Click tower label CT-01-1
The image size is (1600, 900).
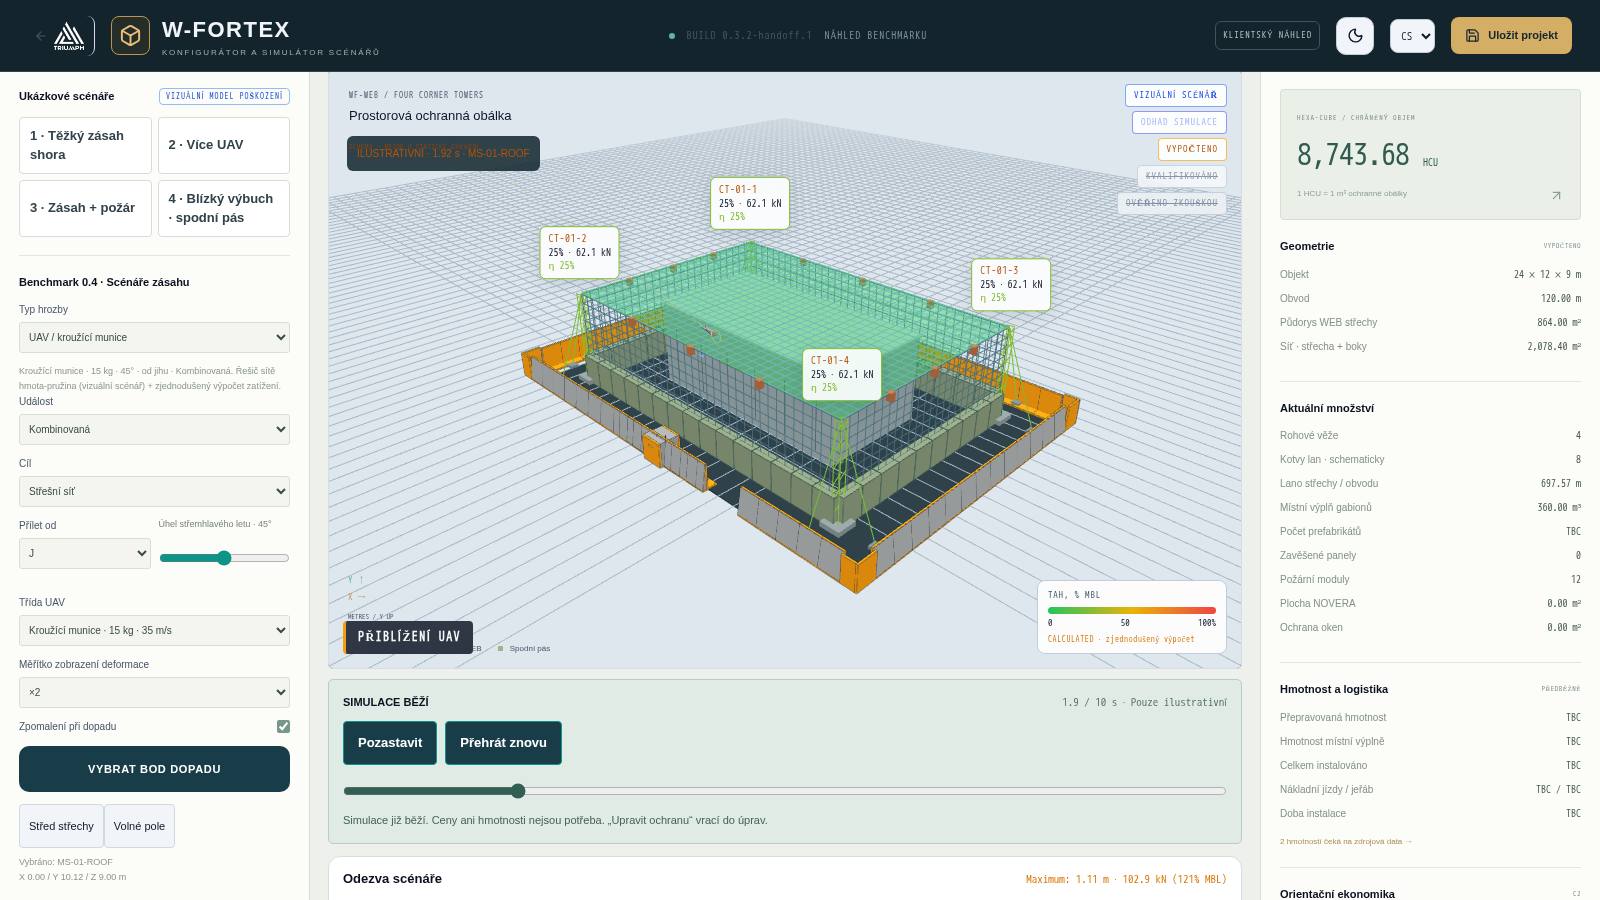tap(750, 203)
